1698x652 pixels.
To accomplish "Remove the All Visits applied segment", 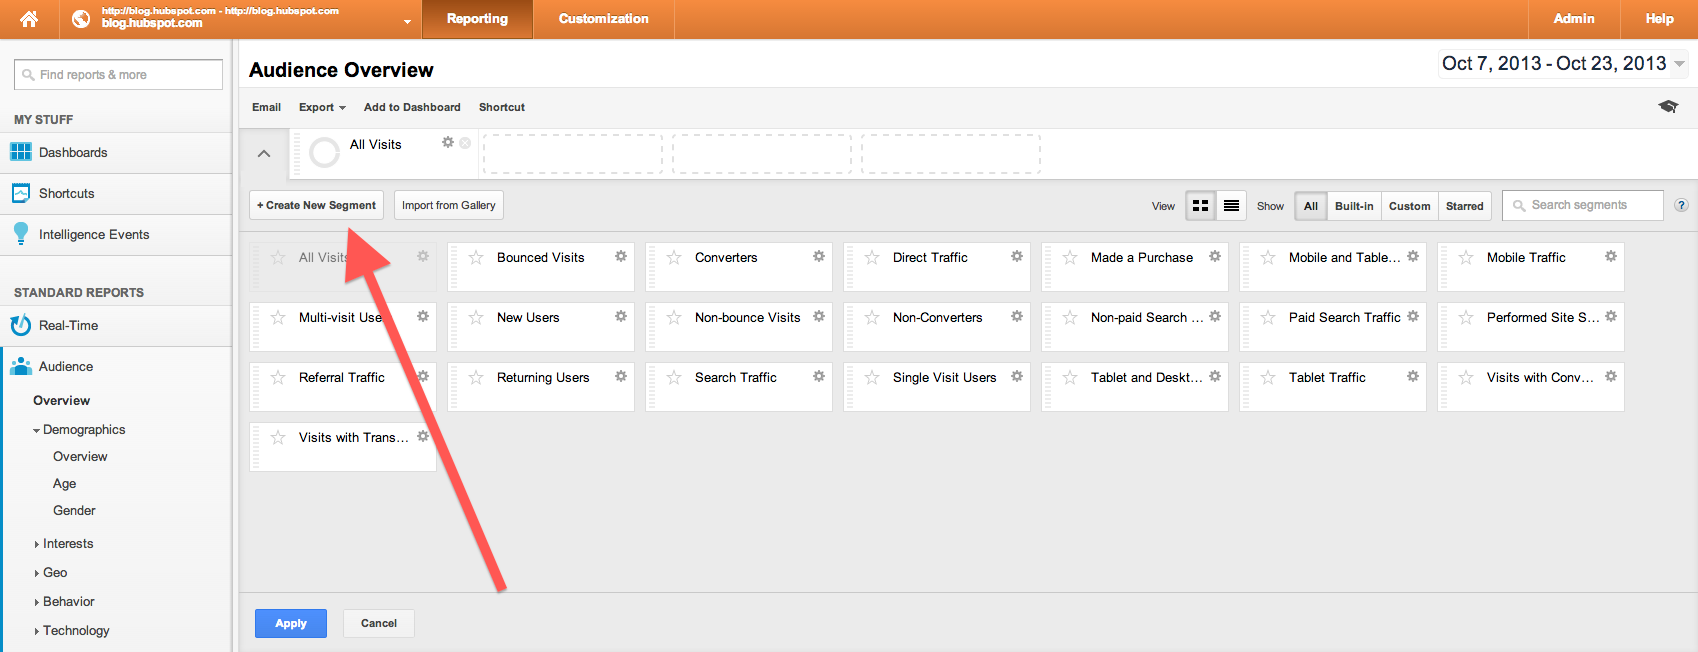I will (x=465, y=143).
